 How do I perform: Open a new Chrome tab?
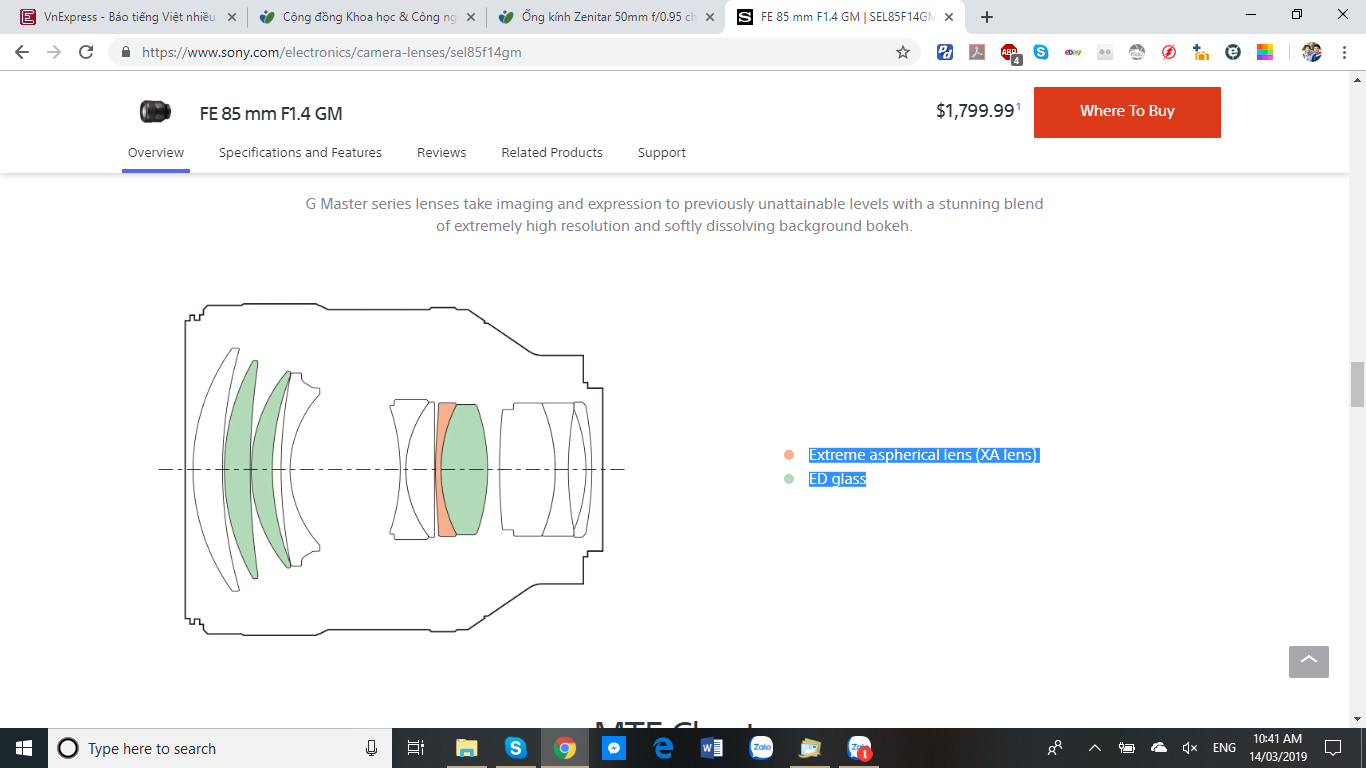987,17
